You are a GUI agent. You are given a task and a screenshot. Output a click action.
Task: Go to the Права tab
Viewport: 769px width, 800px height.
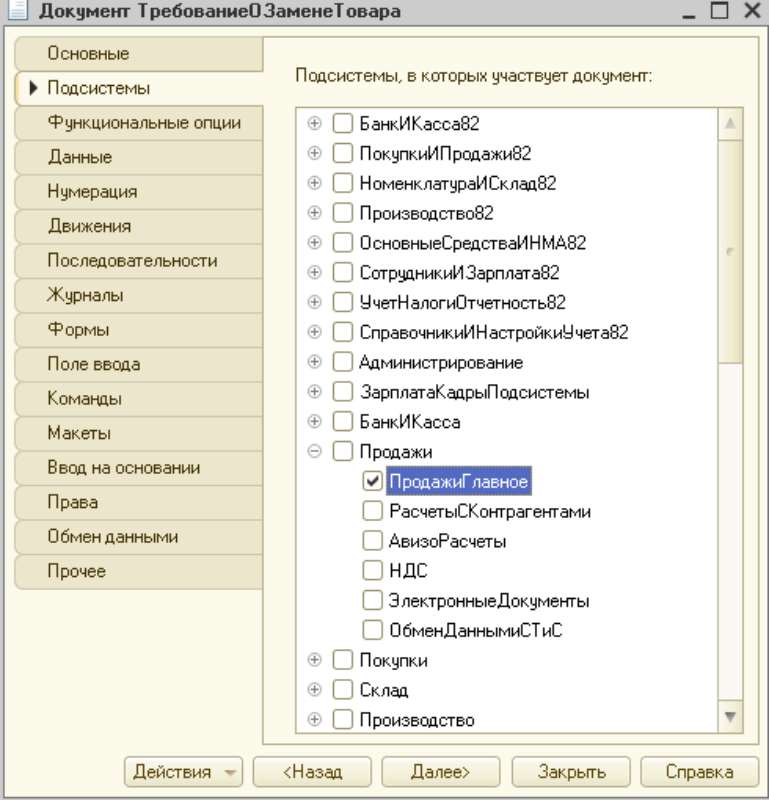point(139,502)
